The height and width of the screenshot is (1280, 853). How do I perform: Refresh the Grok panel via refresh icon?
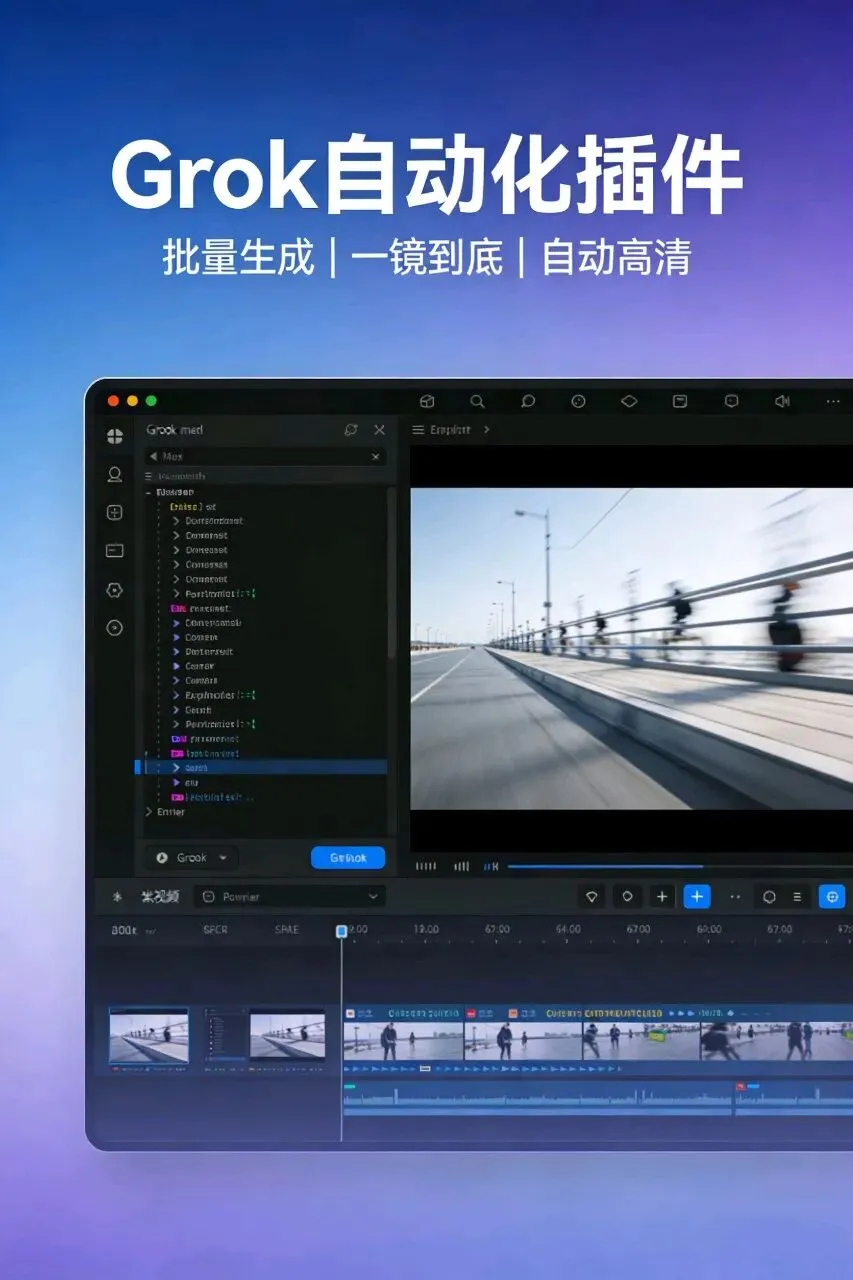pos(351,429)
